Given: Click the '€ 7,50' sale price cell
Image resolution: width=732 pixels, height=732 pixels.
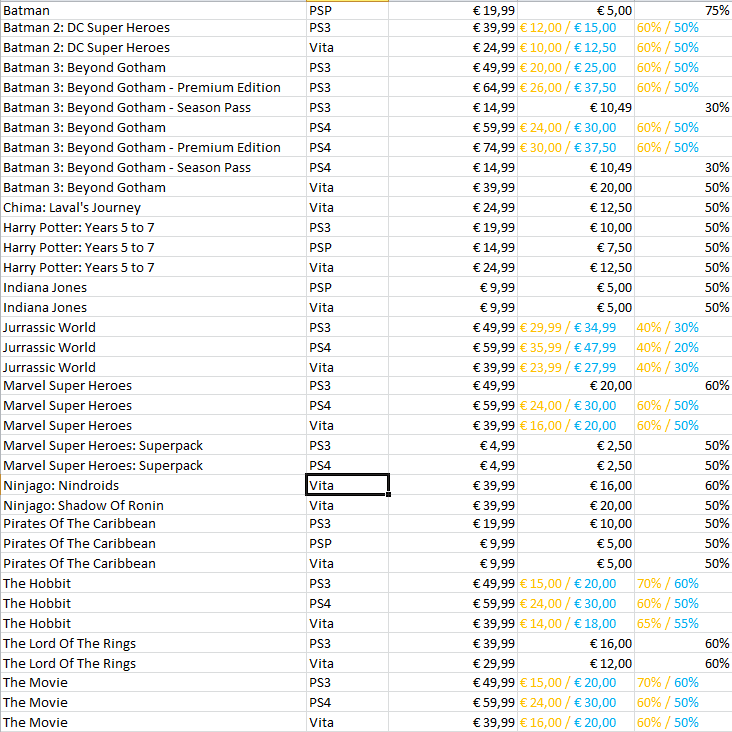Looking at the screenshot, I should (576, 247).
